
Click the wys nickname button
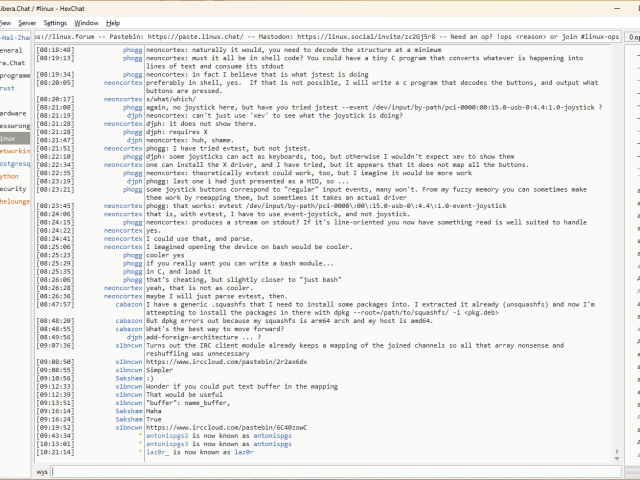coord(42,469)
